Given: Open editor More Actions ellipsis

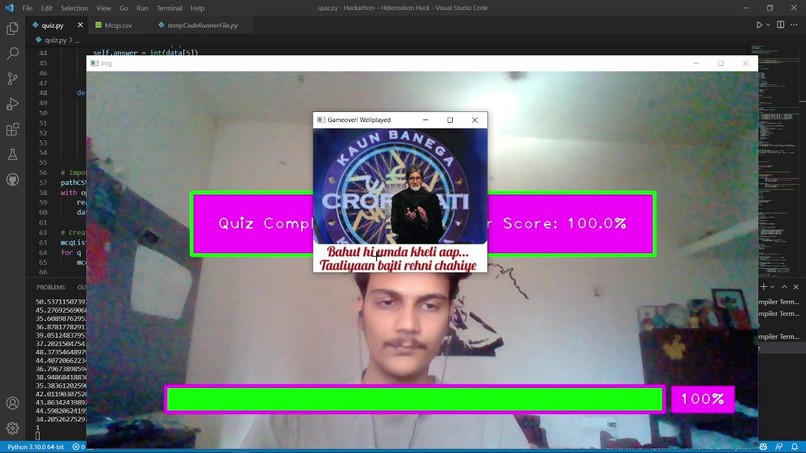Looking at the screenshot, I should [794, 25].
